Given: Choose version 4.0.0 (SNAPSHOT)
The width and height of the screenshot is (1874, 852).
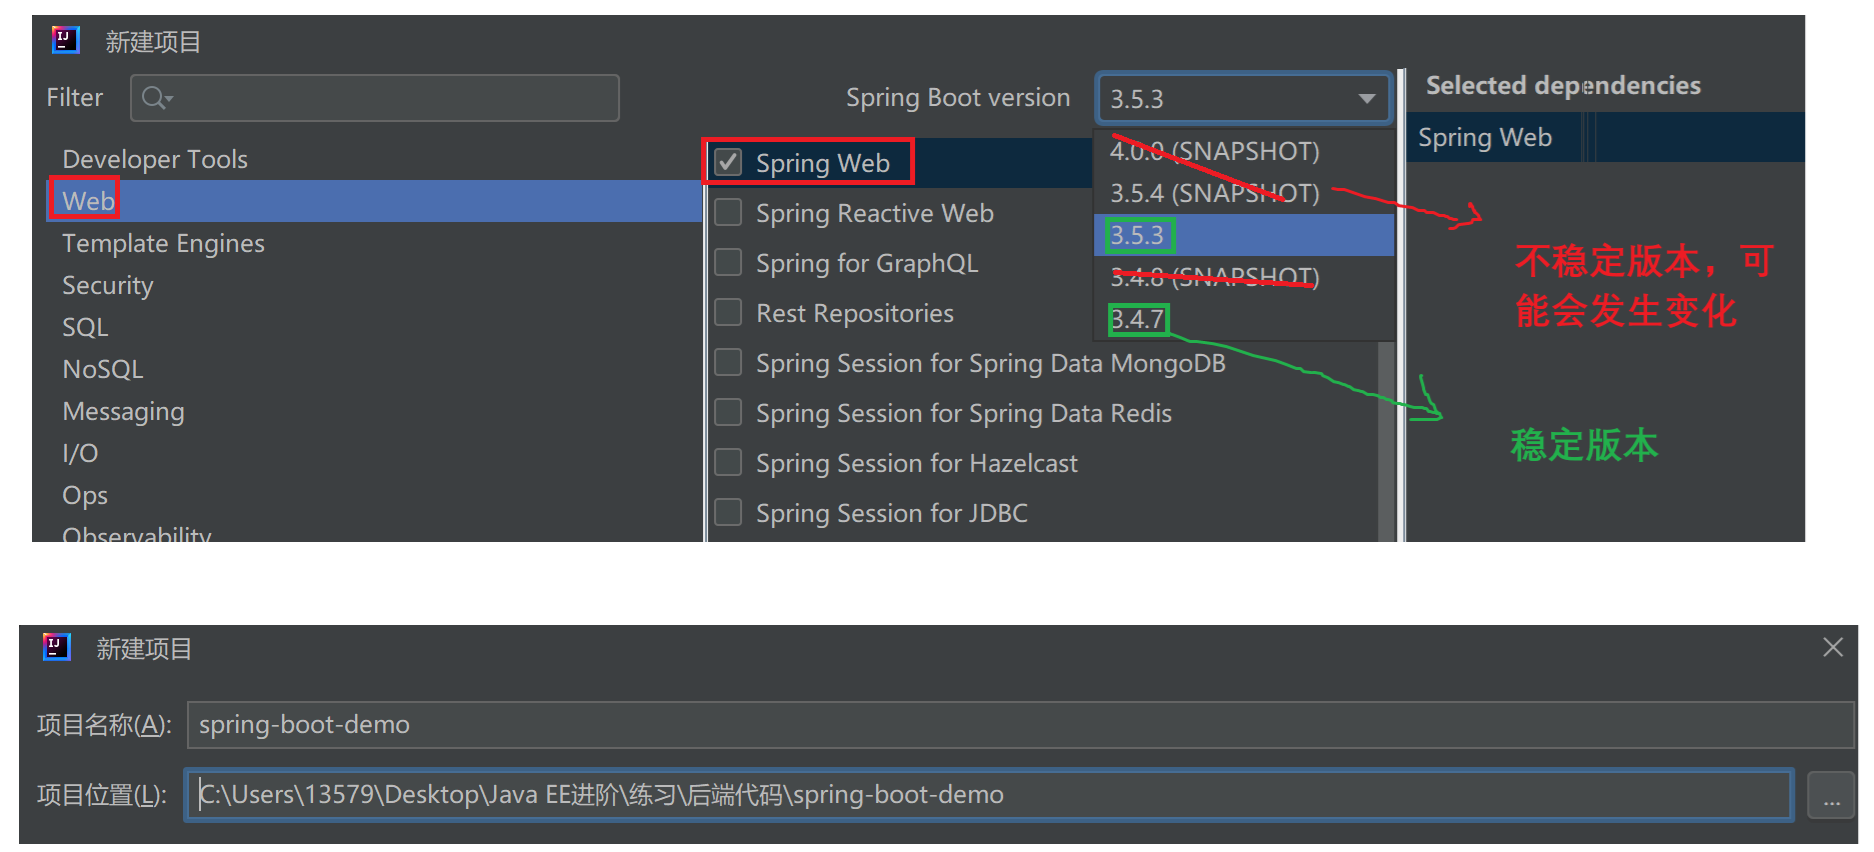Looking at the screenshot, I should pyautogui.click(x=1244, y=151).
